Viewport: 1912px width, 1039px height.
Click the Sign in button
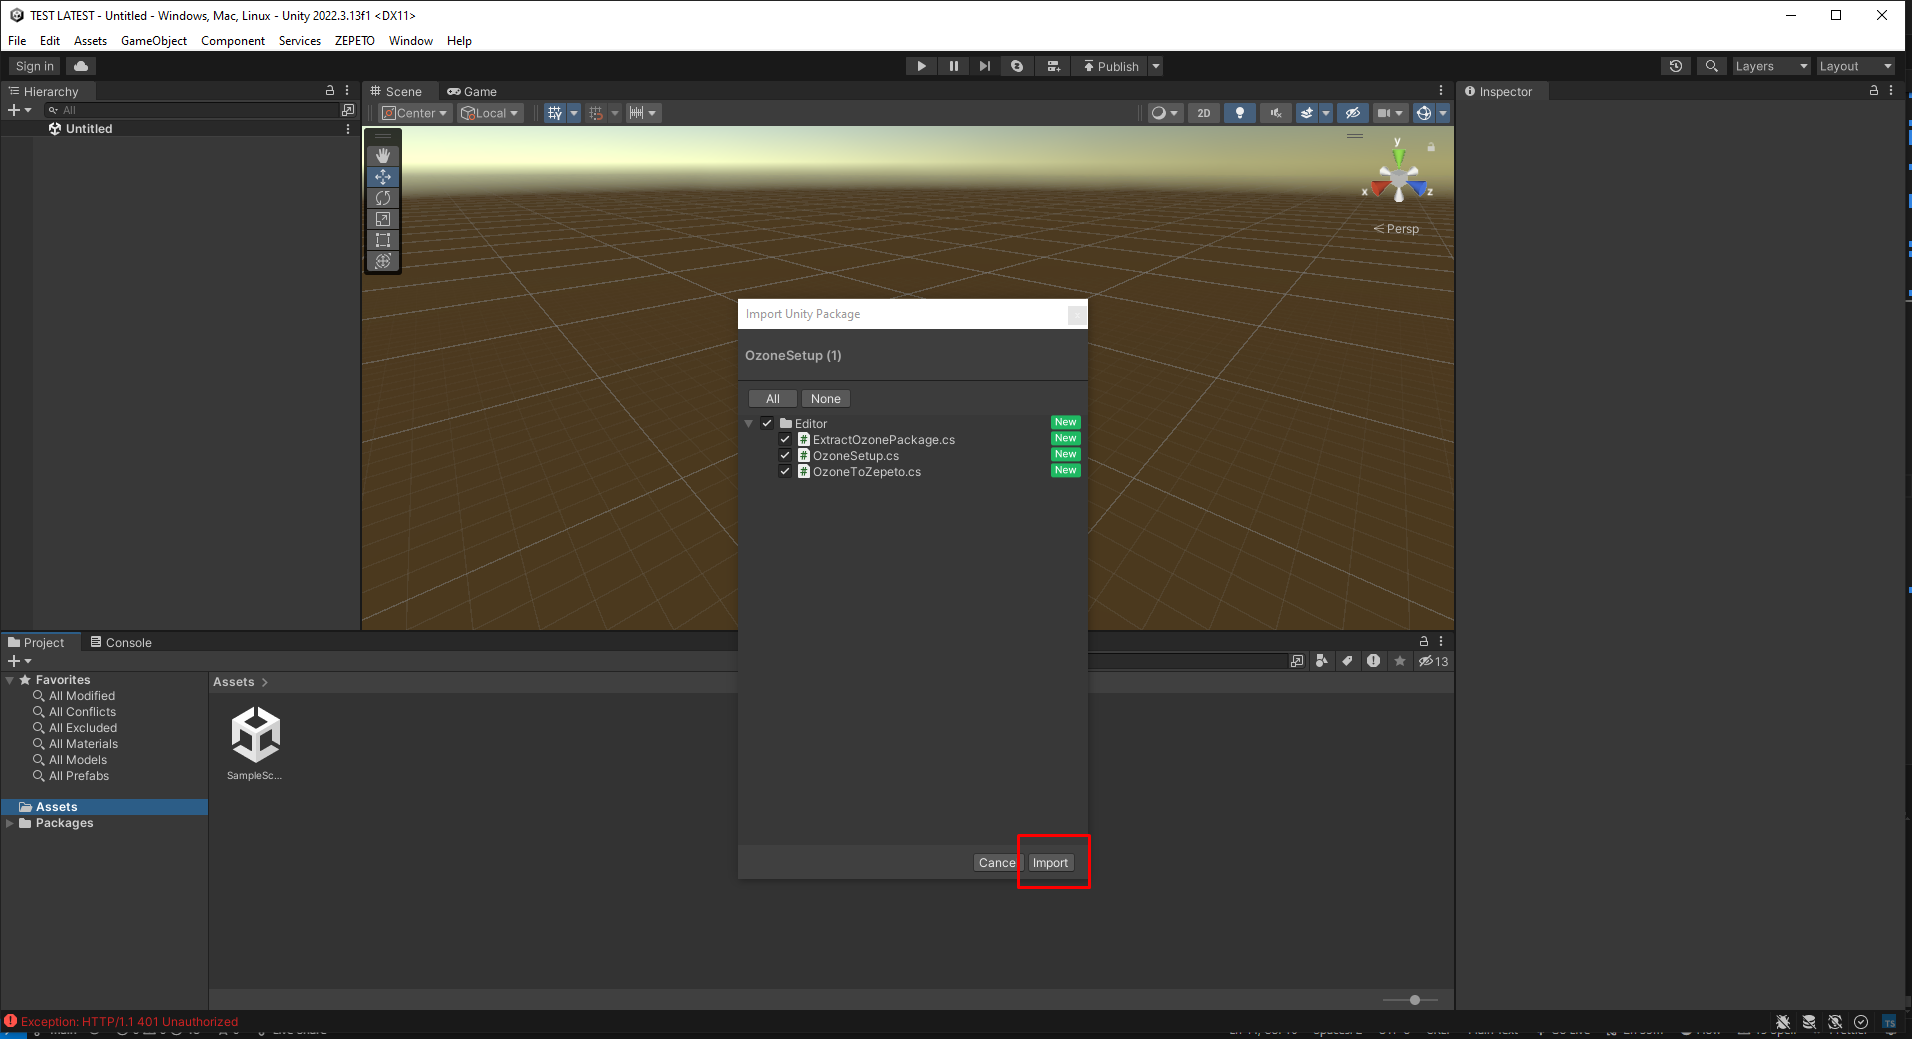tap(35, 66)
